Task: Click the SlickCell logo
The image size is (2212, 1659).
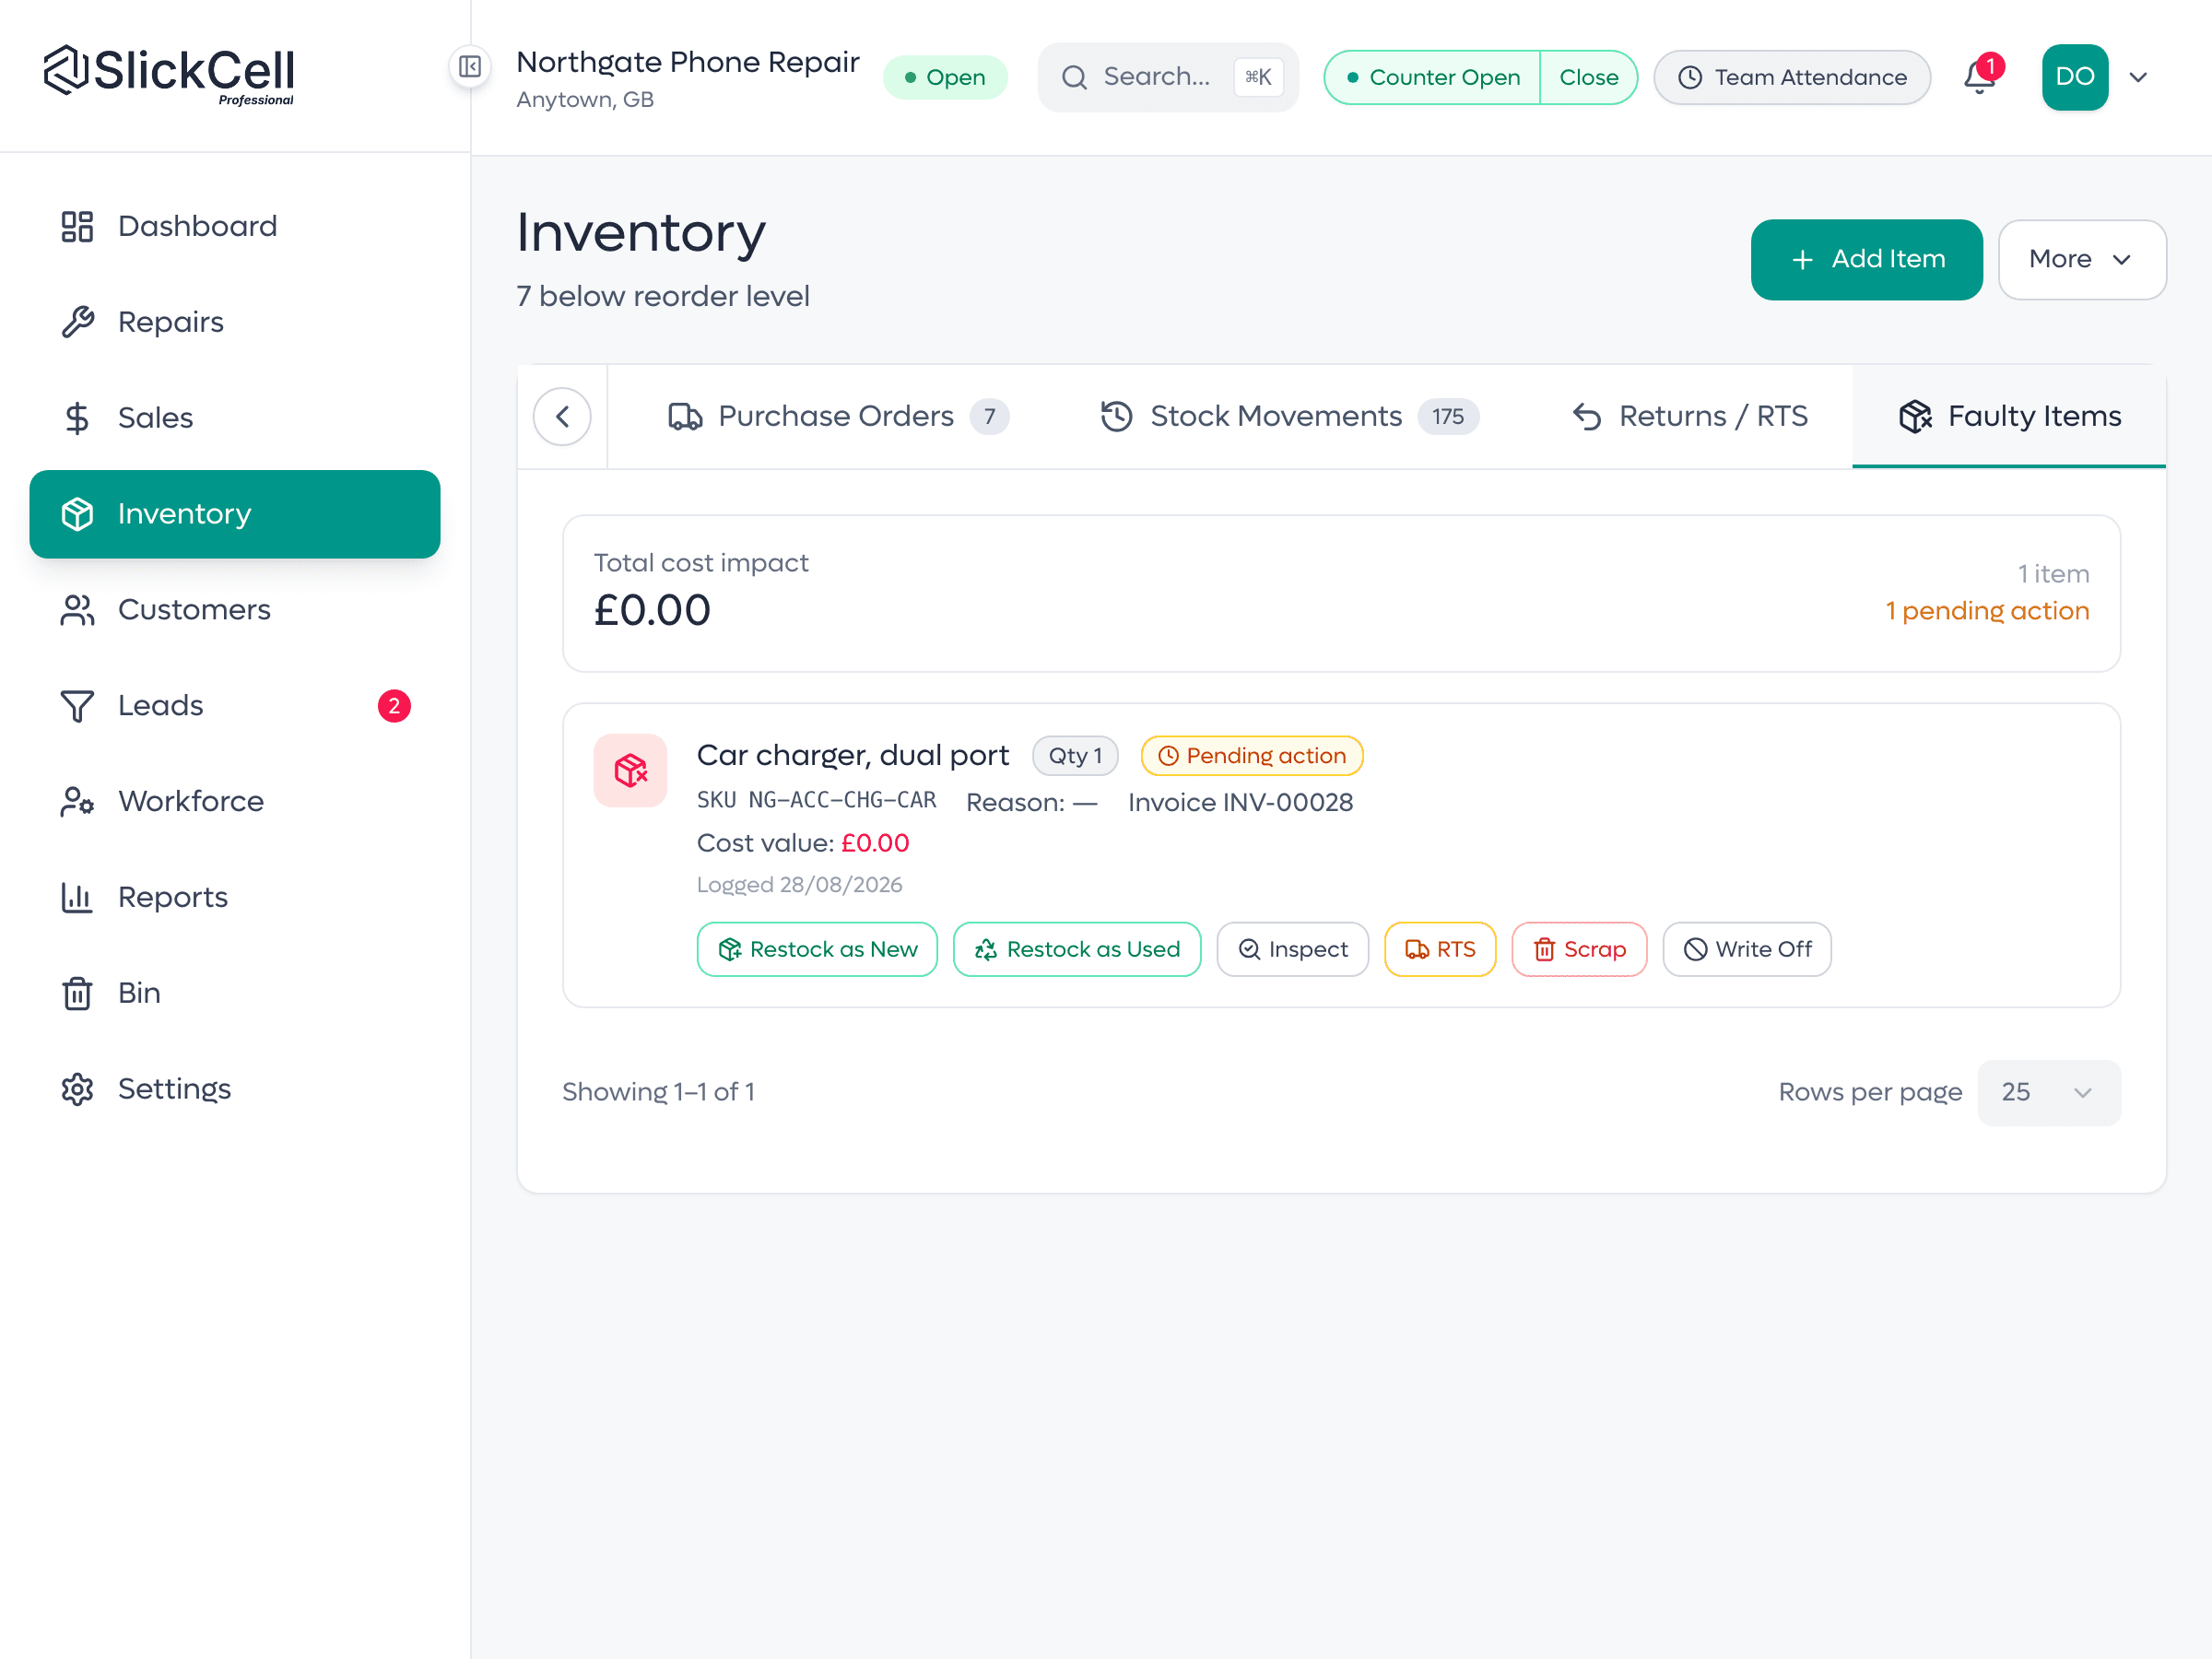Action: [x=169, y=75]
